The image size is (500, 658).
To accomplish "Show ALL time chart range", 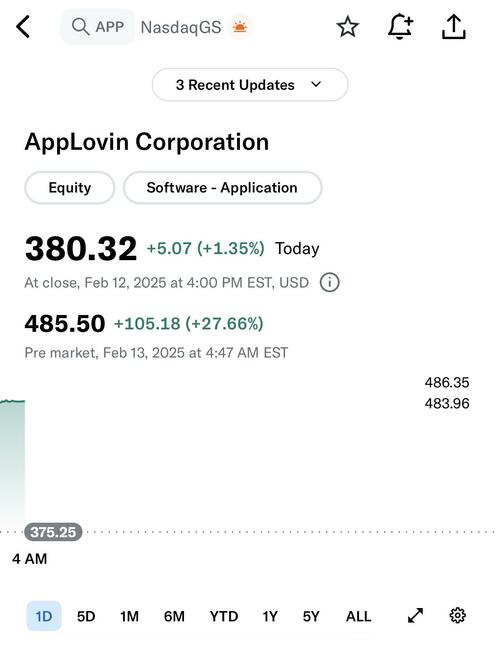I will pos(359,616).
